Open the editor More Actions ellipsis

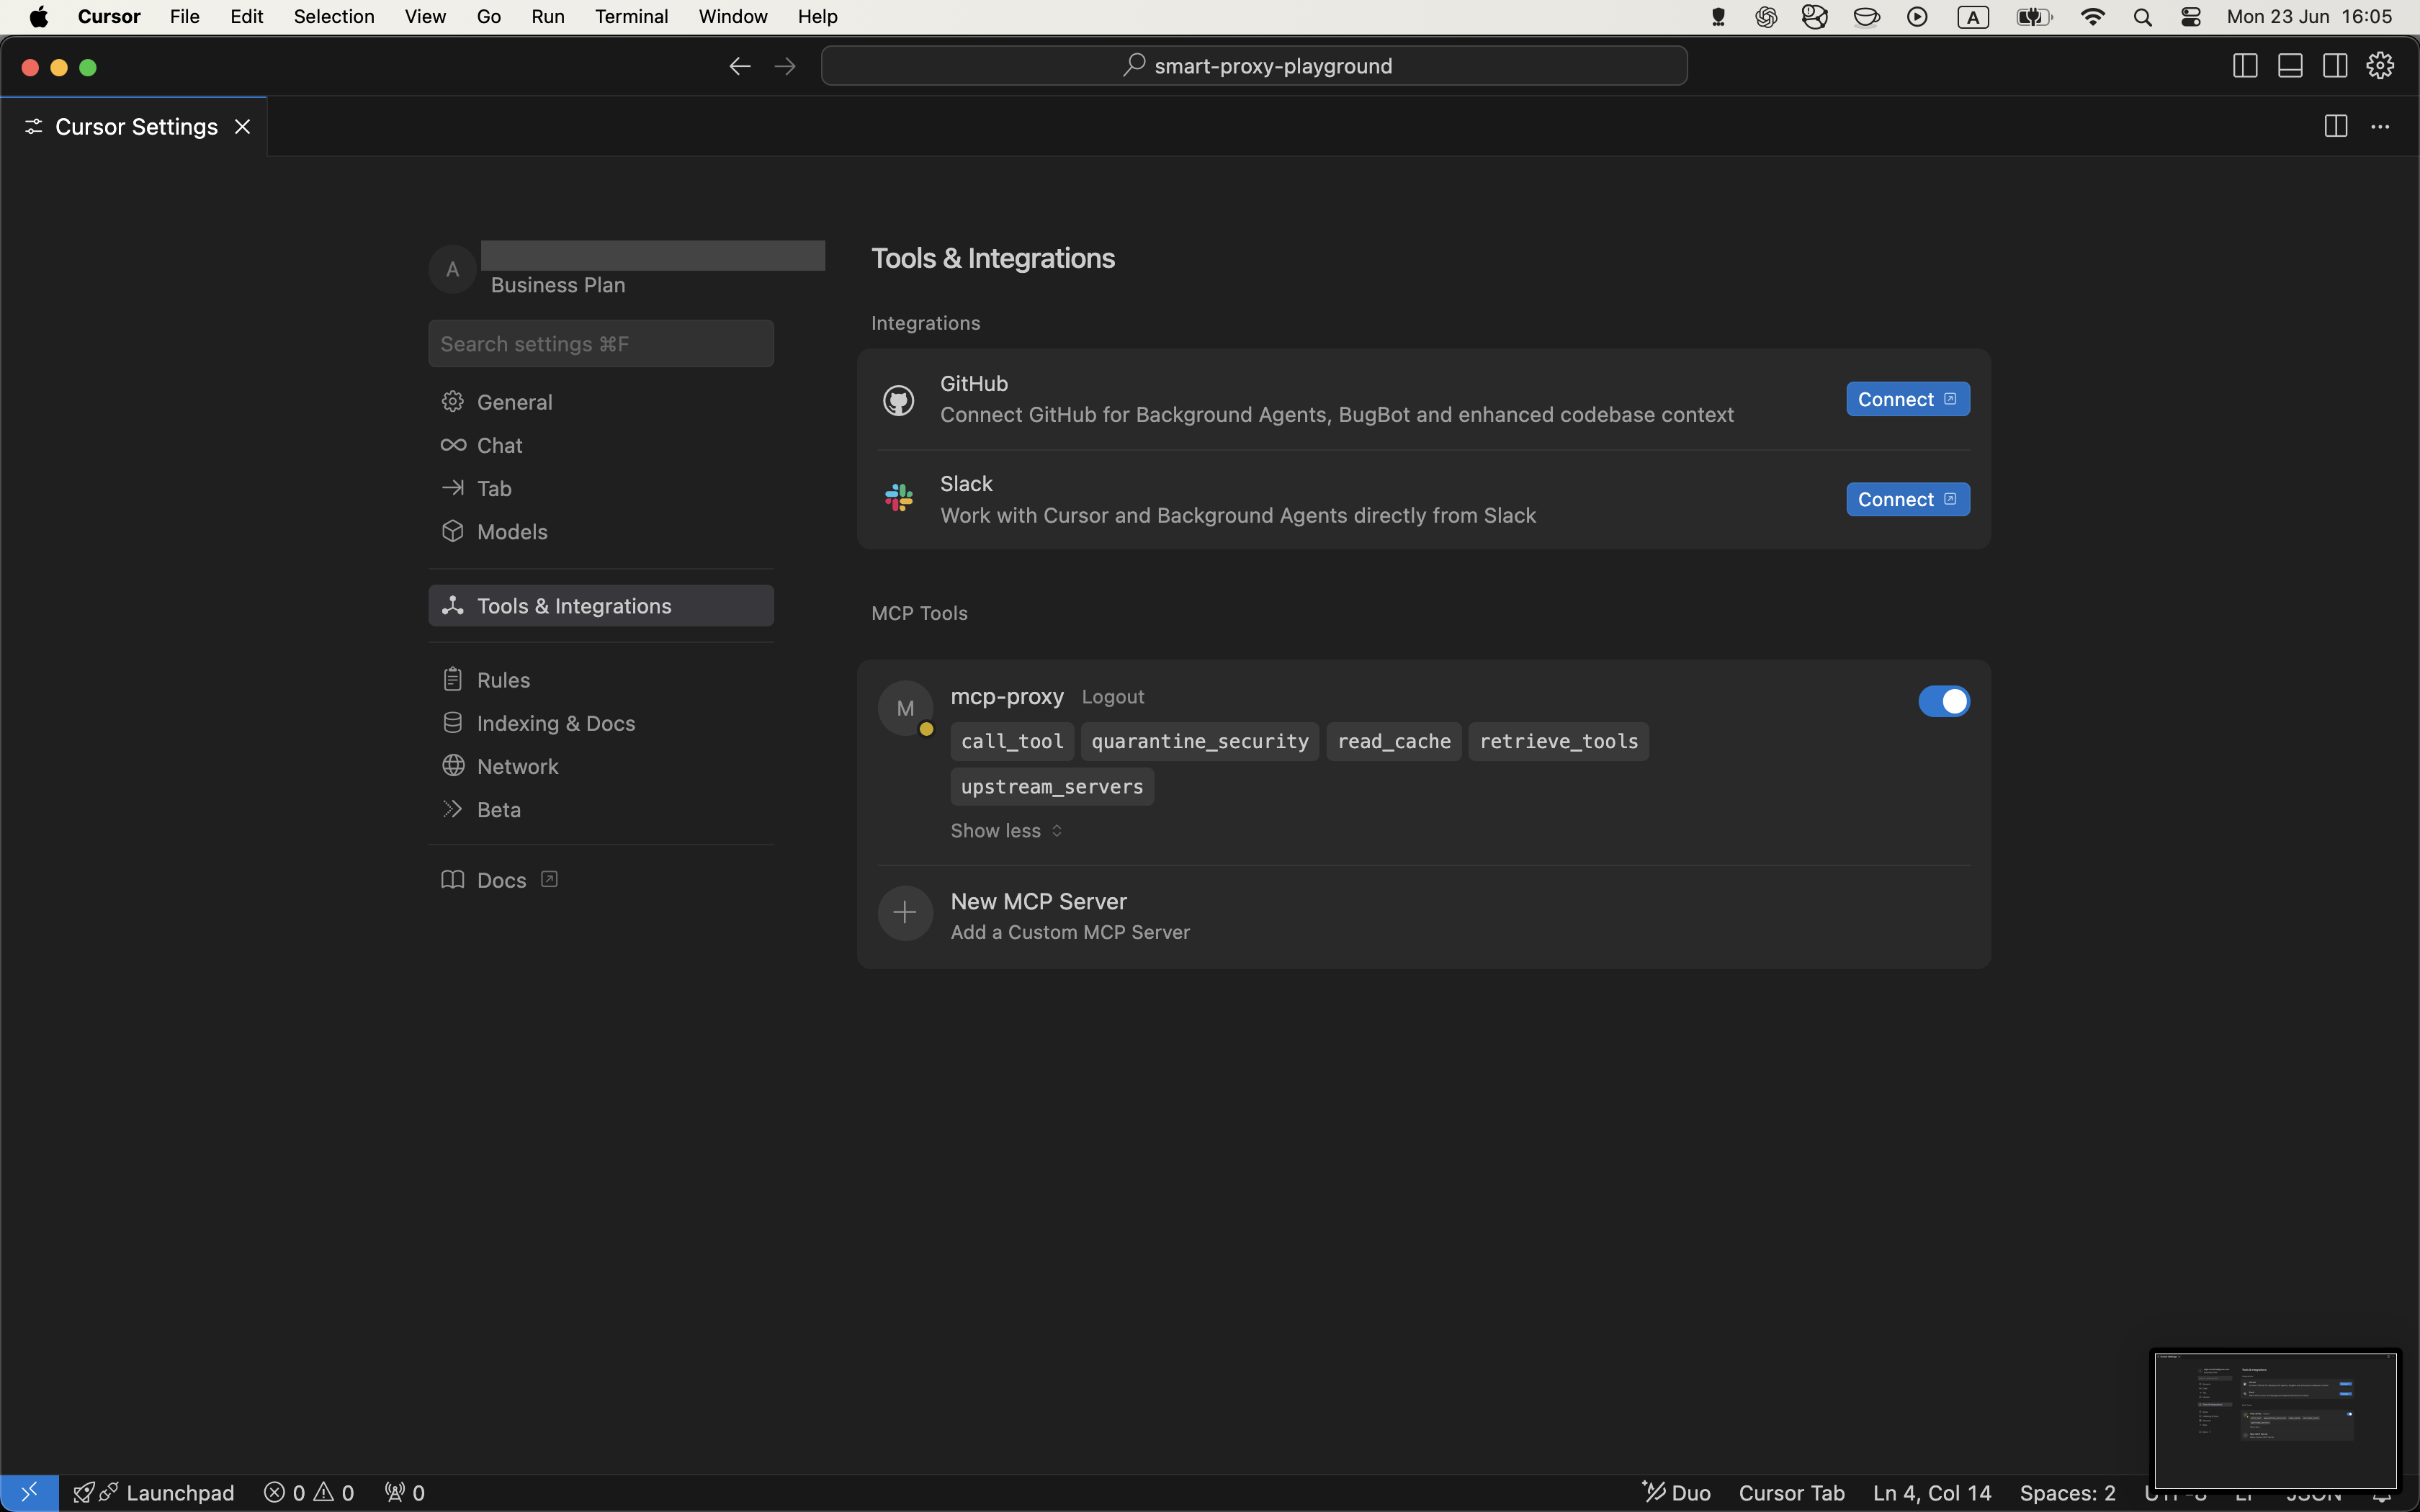click(2380, 127)
